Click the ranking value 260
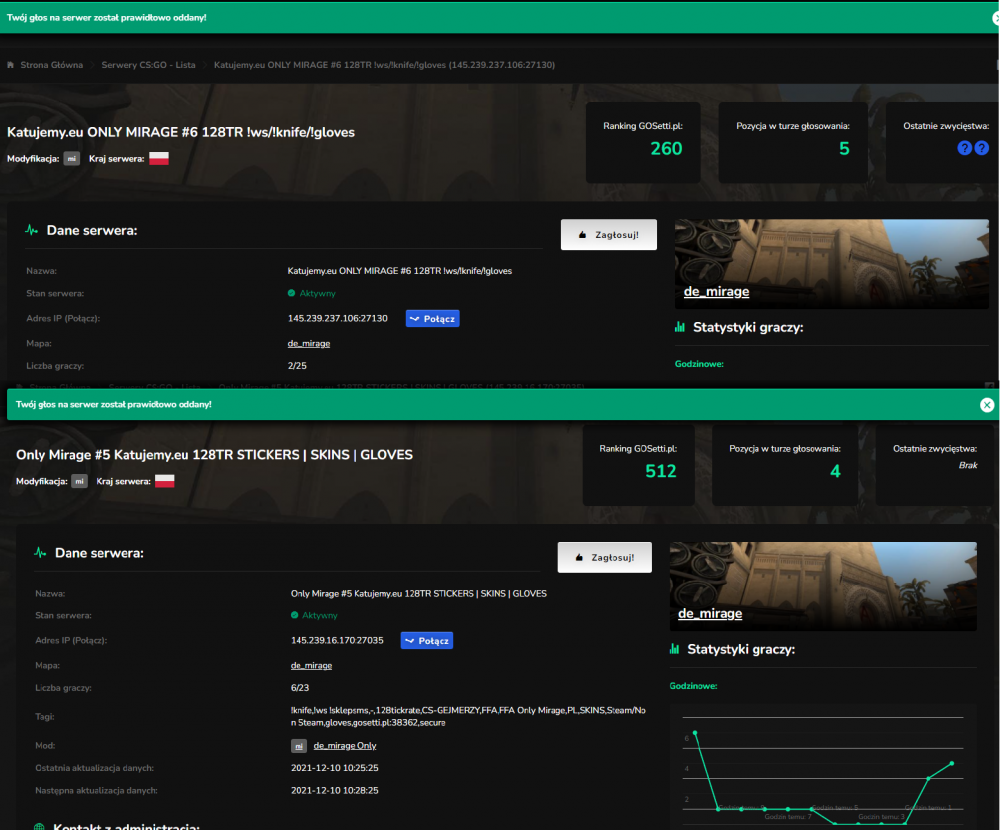1000x830 pixels. tap(666, 149)
